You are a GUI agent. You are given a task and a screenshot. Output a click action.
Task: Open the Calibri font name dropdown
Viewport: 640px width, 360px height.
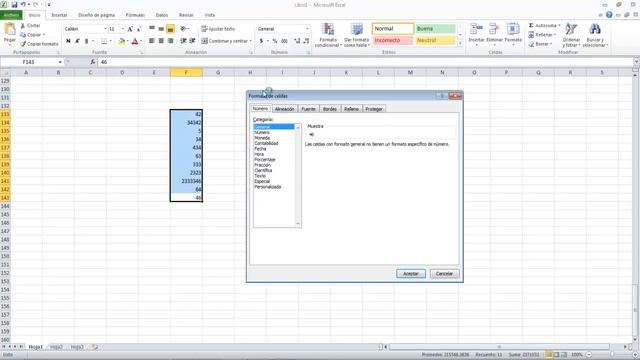click(105, 29)
